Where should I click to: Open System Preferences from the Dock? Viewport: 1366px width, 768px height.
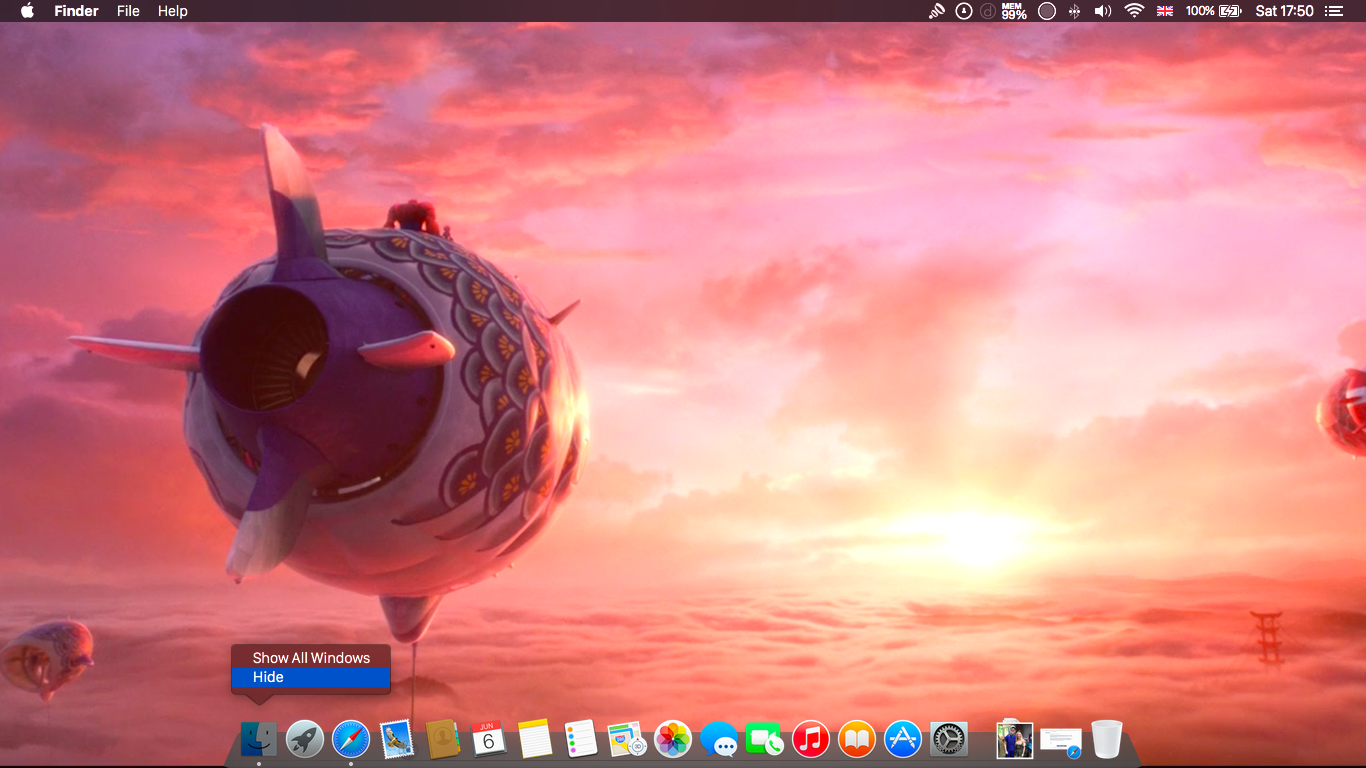(949, 740)
